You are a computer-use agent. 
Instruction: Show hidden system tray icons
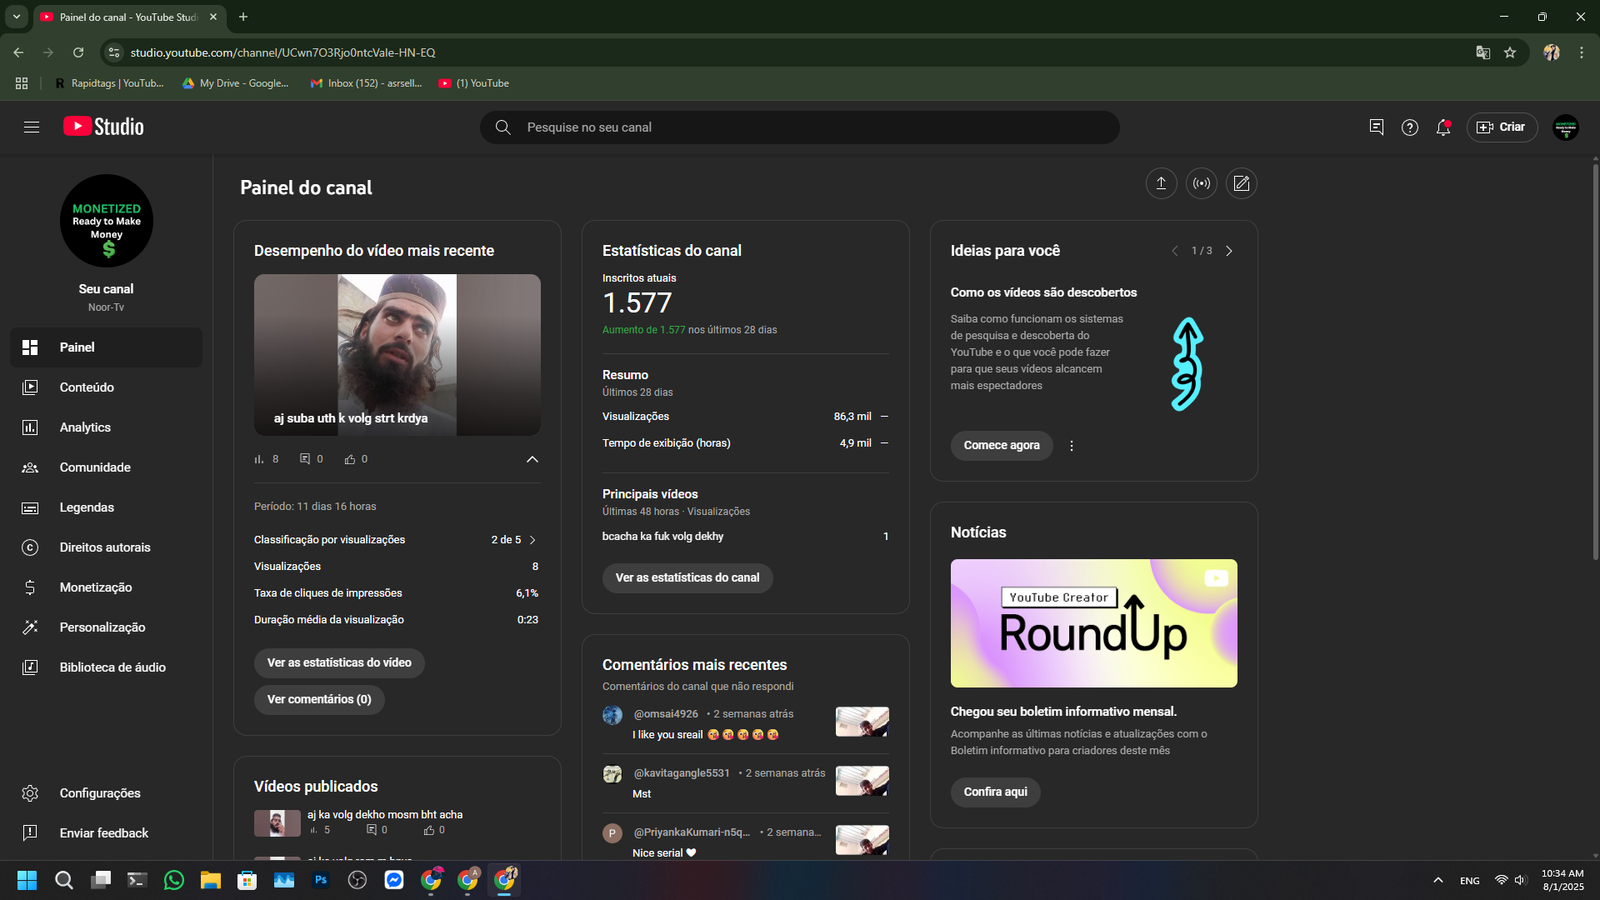[1438, 880]
